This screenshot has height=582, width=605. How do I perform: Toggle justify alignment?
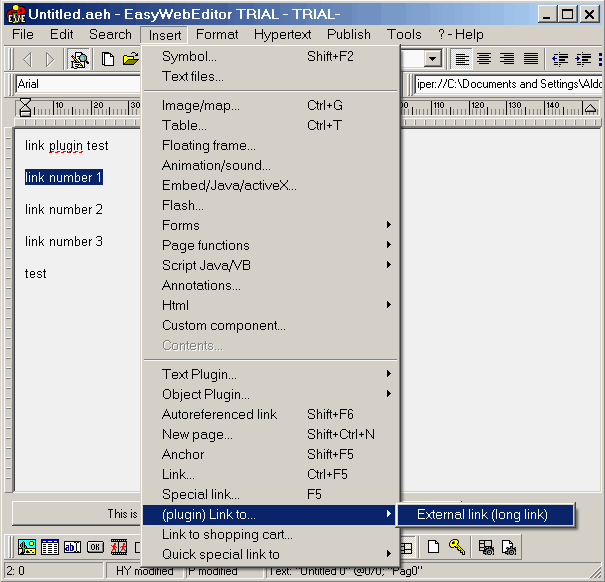click(531, 59)
